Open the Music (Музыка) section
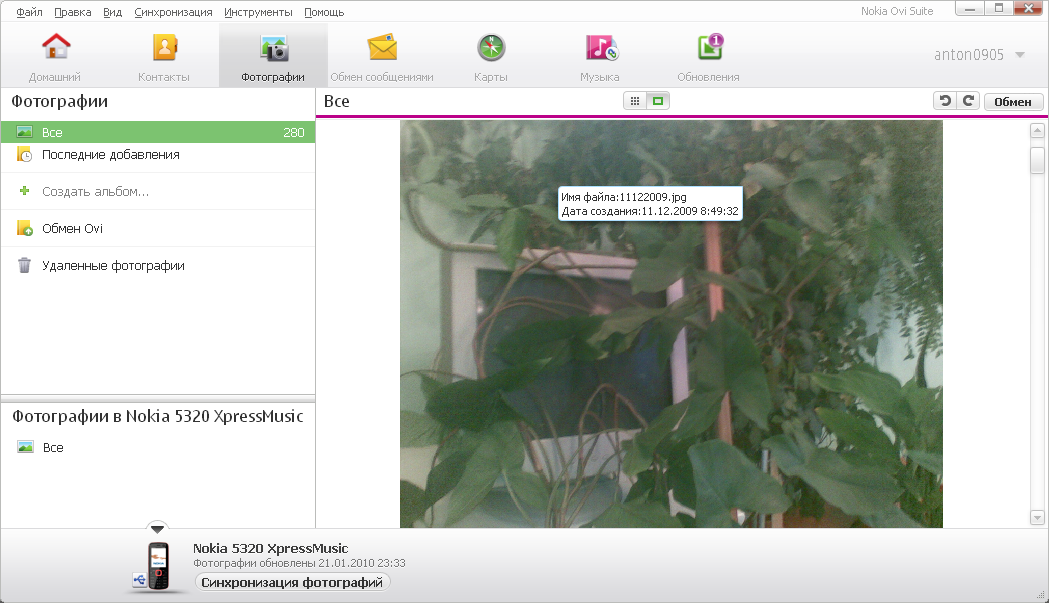Screen dimensions: 1049x603 600,58
